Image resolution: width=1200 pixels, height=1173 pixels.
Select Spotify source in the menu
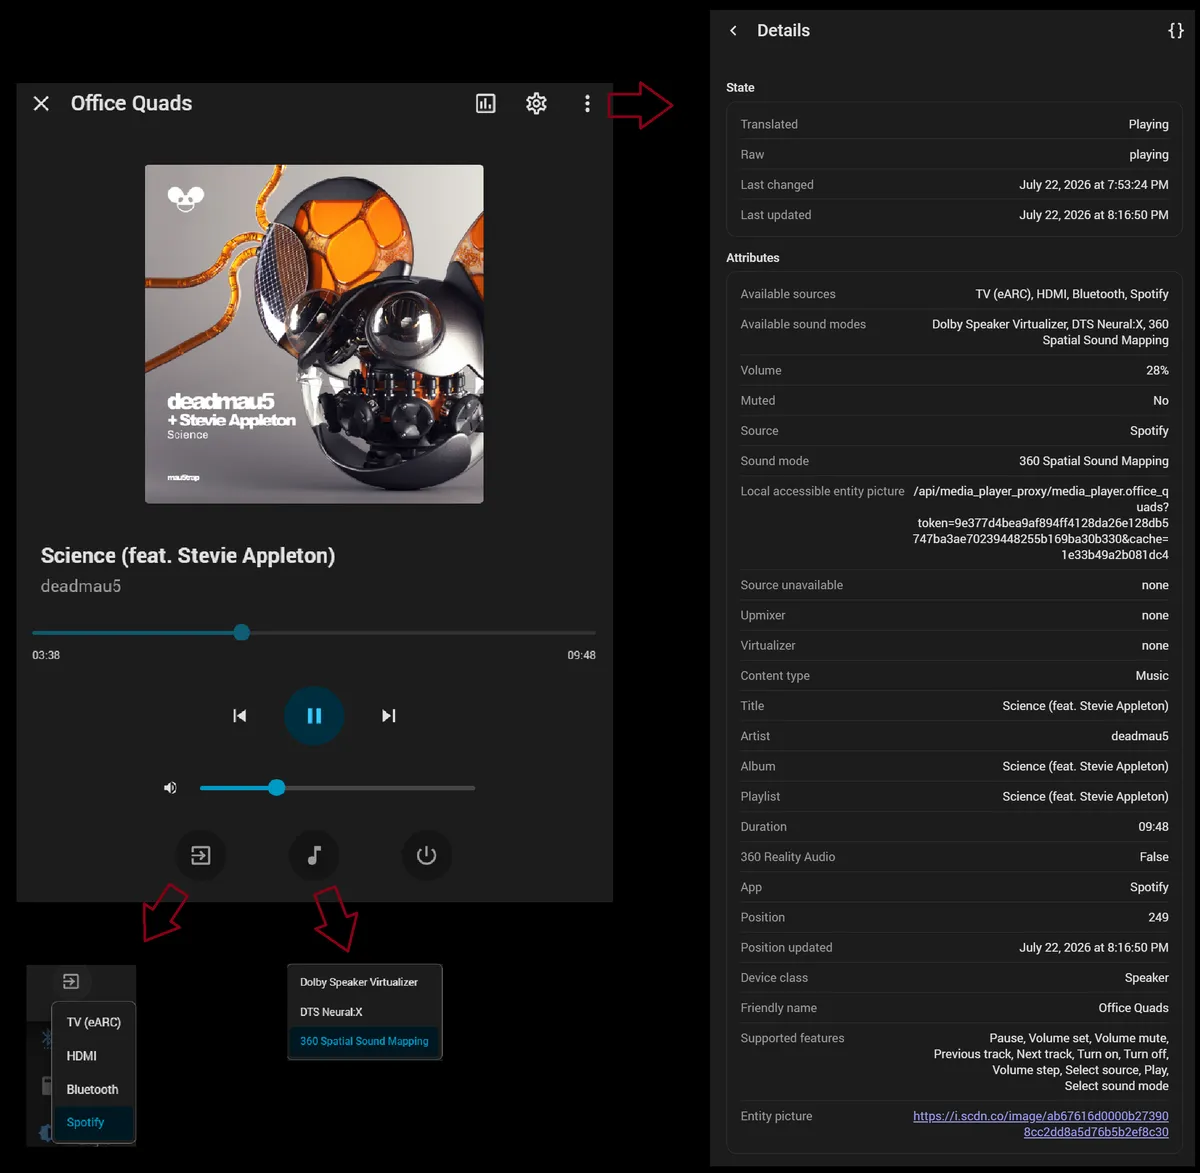point(93,1122)
